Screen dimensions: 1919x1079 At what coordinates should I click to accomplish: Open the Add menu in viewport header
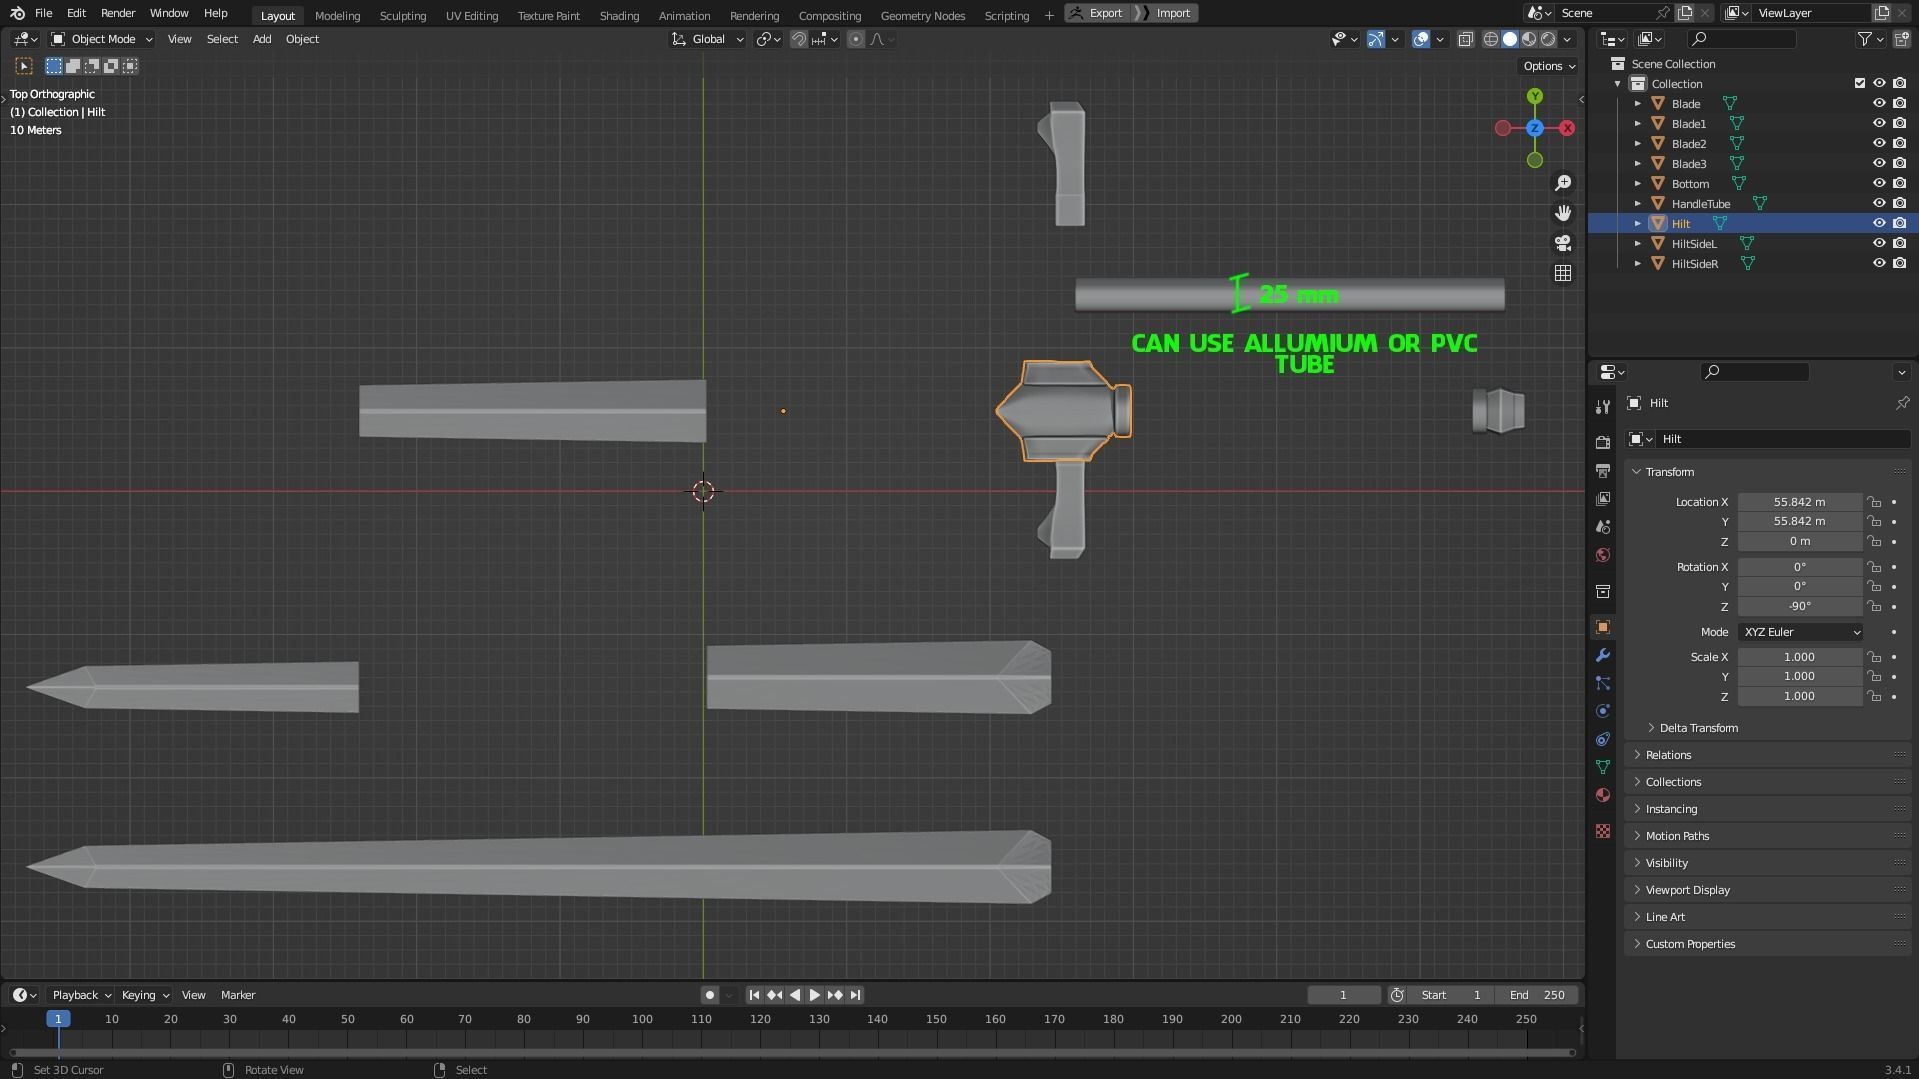pyautogui.click(x=262, y=39)
